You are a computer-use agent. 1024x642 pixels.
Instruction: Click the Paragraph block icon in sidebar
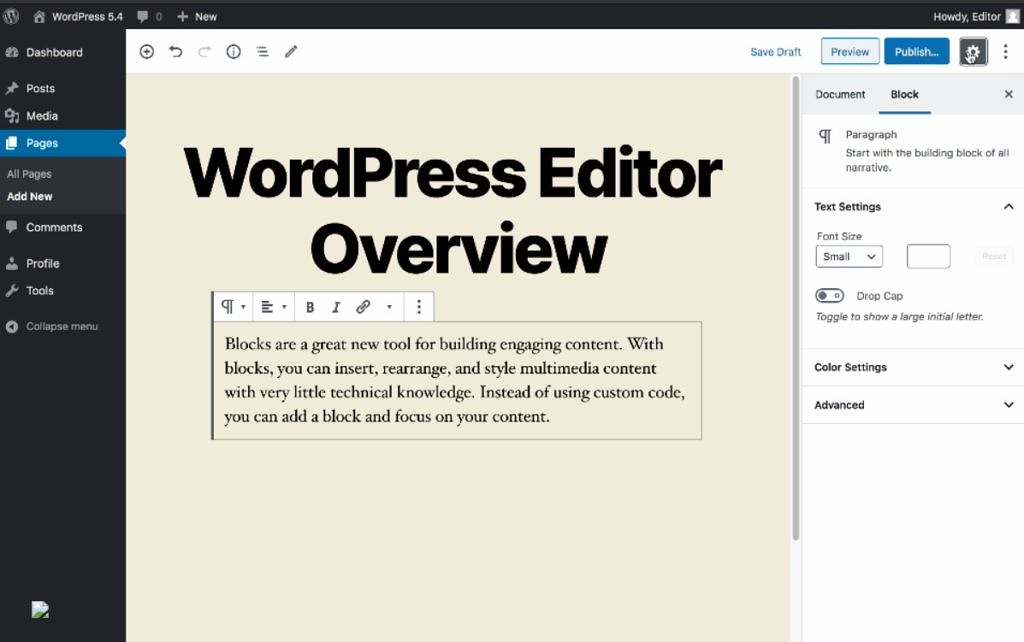tap(825, 136)
